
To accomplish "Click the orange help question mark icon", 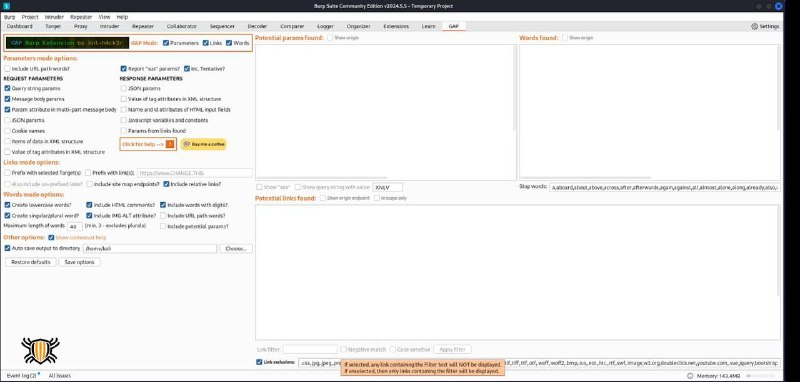I will (x=170, y=144).
